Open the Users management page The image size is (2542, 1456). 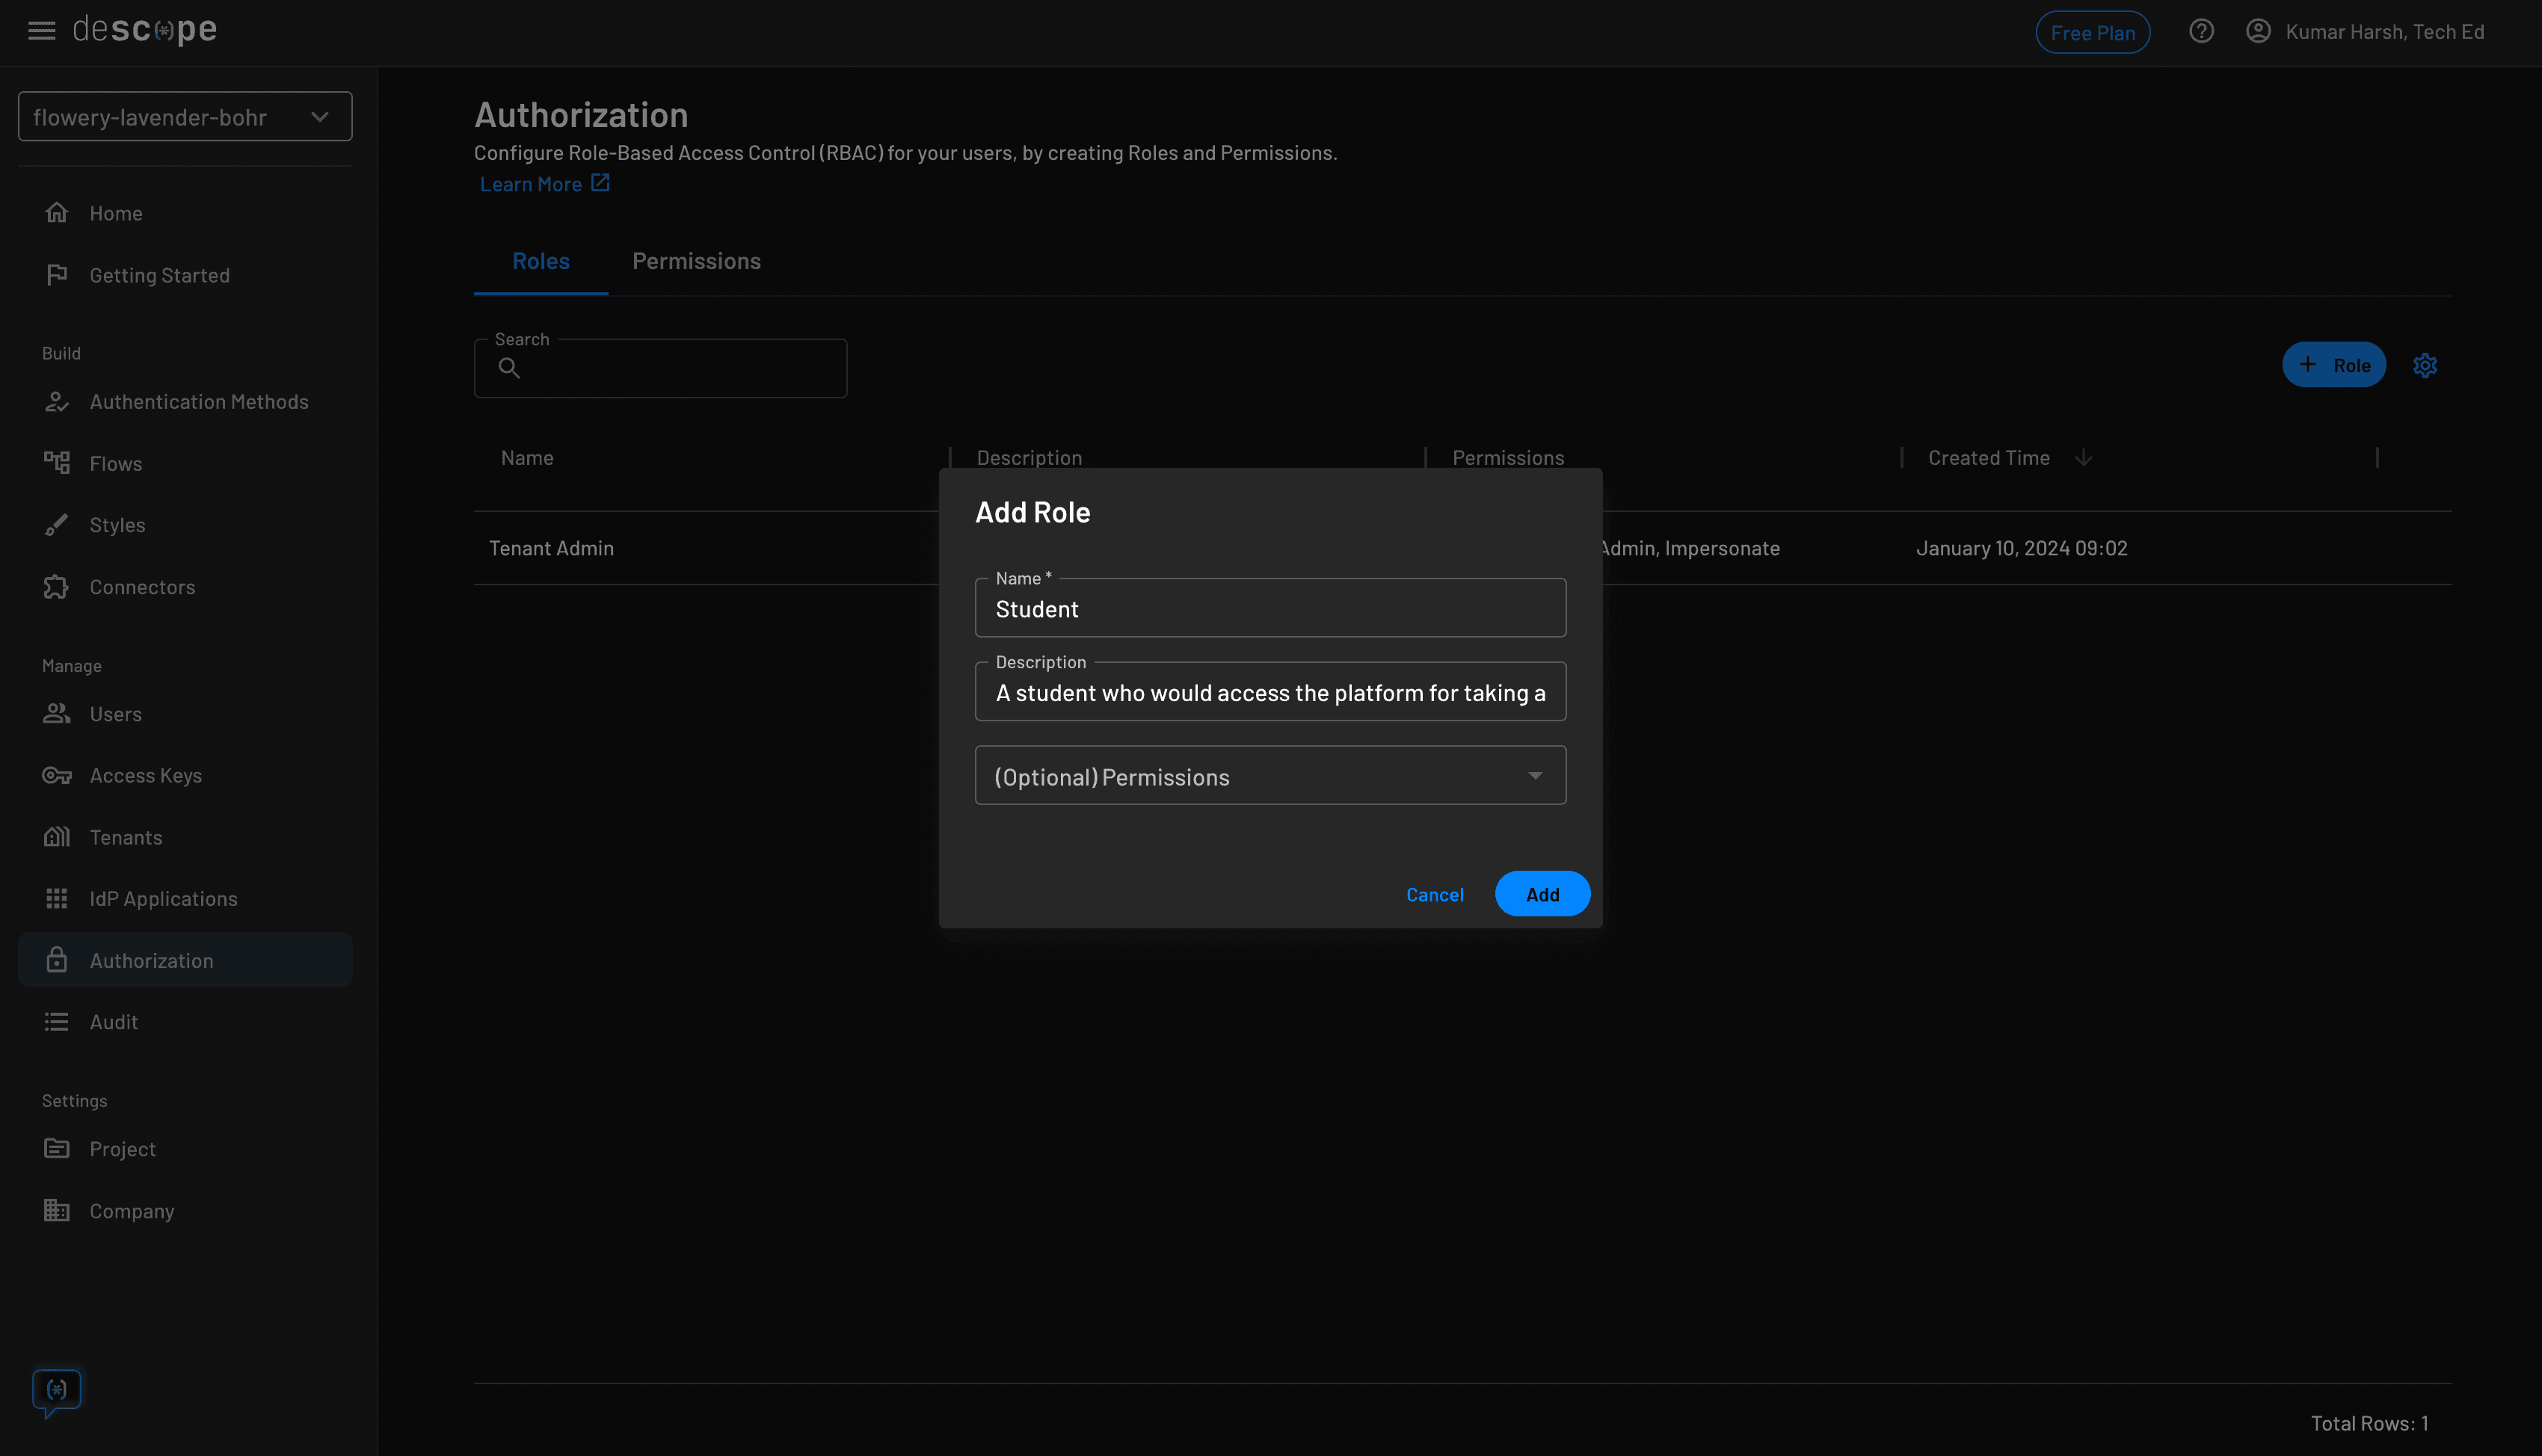116,713
